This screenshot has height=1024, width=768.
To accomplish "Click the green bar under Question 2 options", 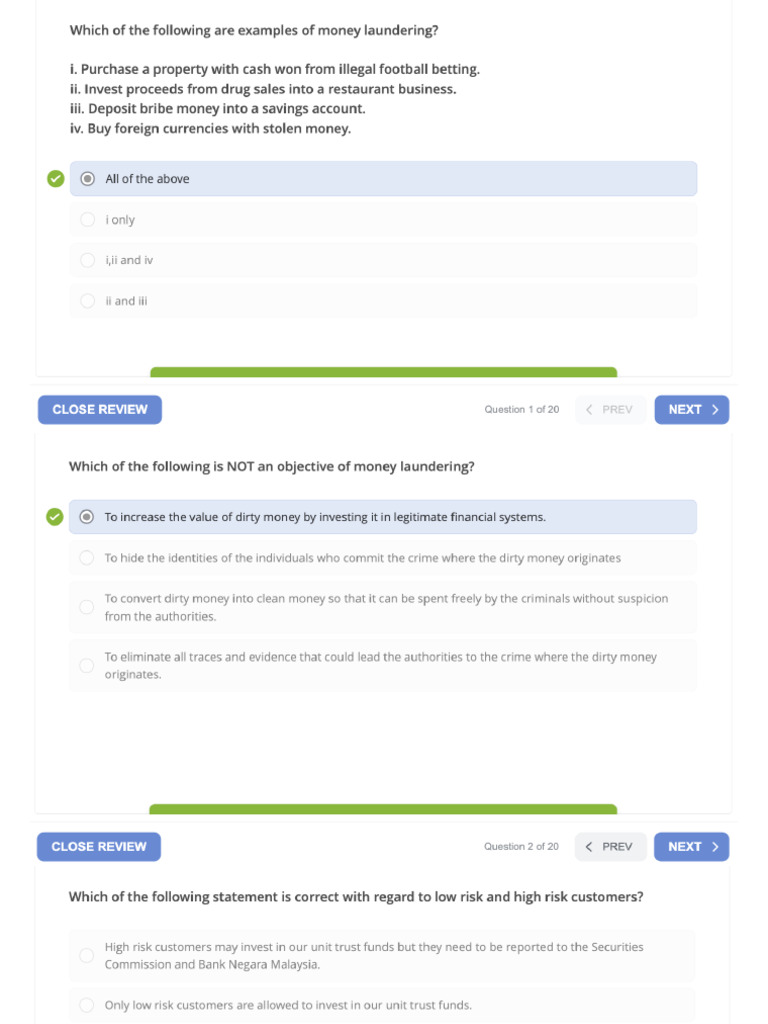I will tap(383, 809).
